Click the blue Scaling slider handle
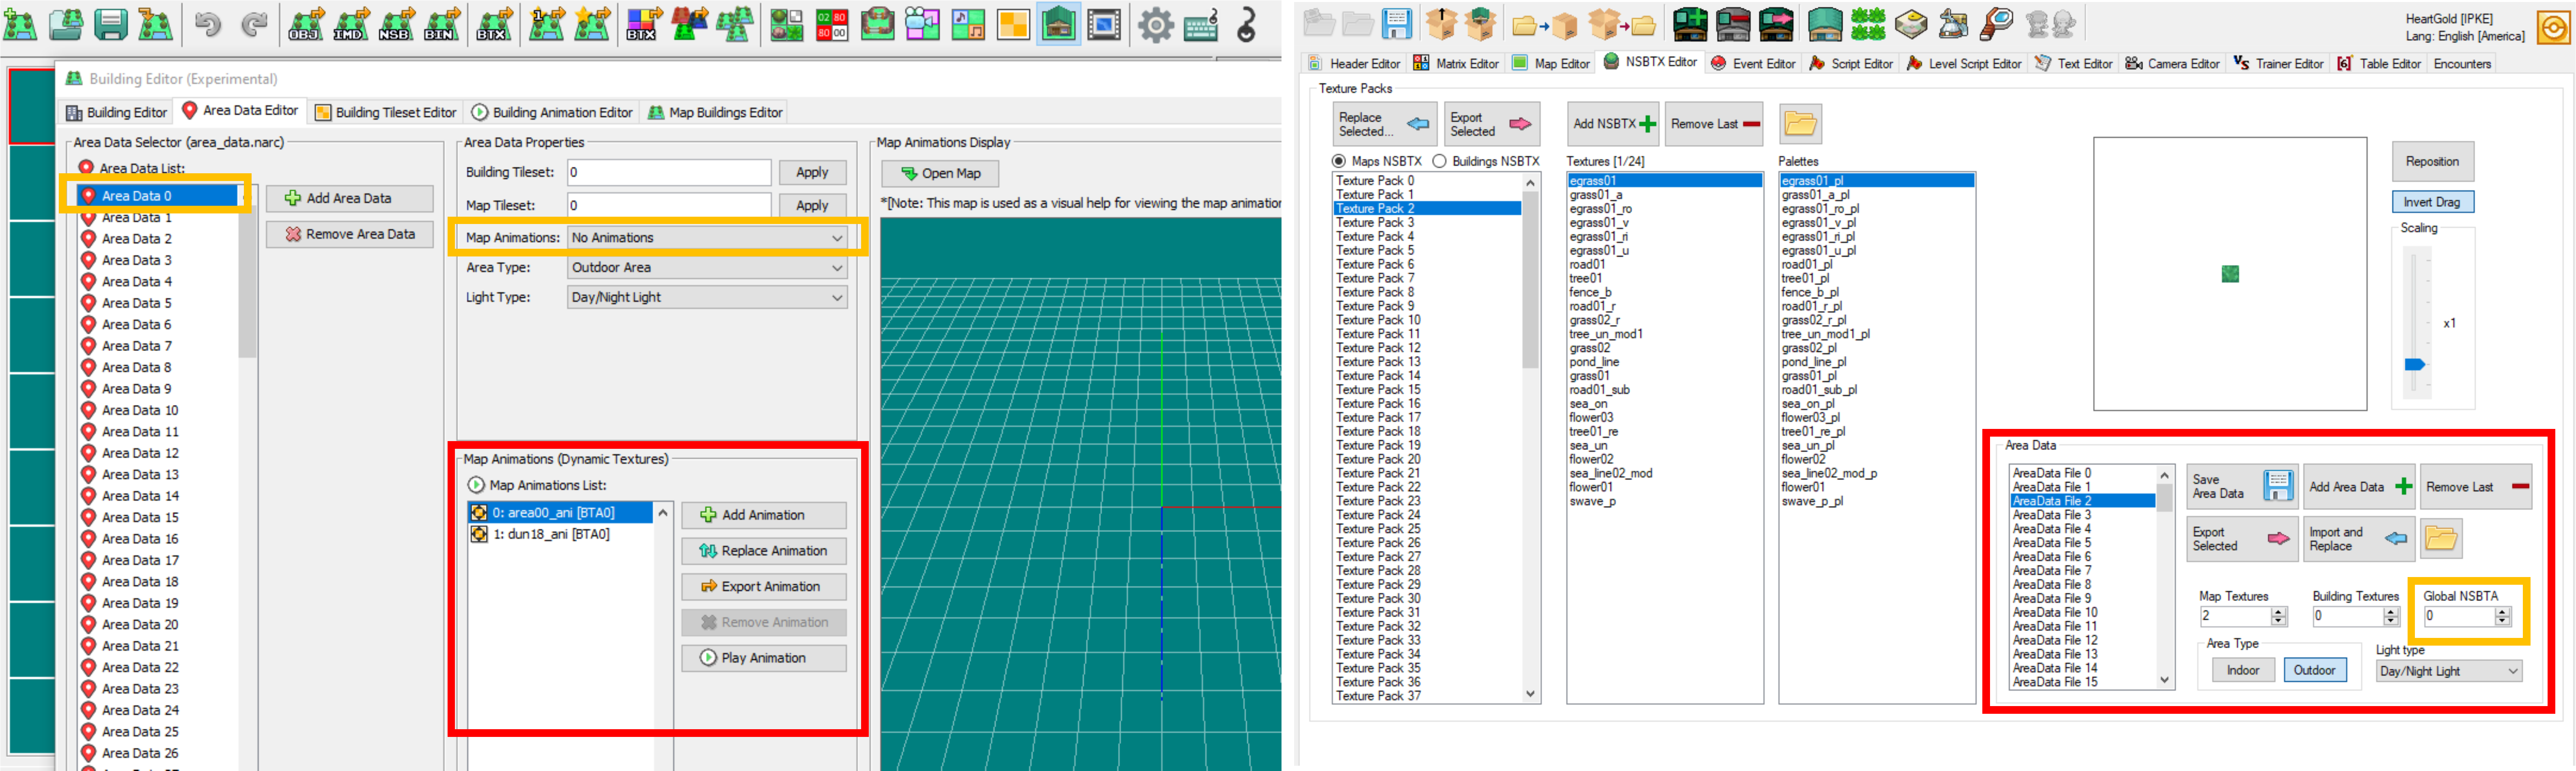The image size is (2576, 771). pos(2414,365)
